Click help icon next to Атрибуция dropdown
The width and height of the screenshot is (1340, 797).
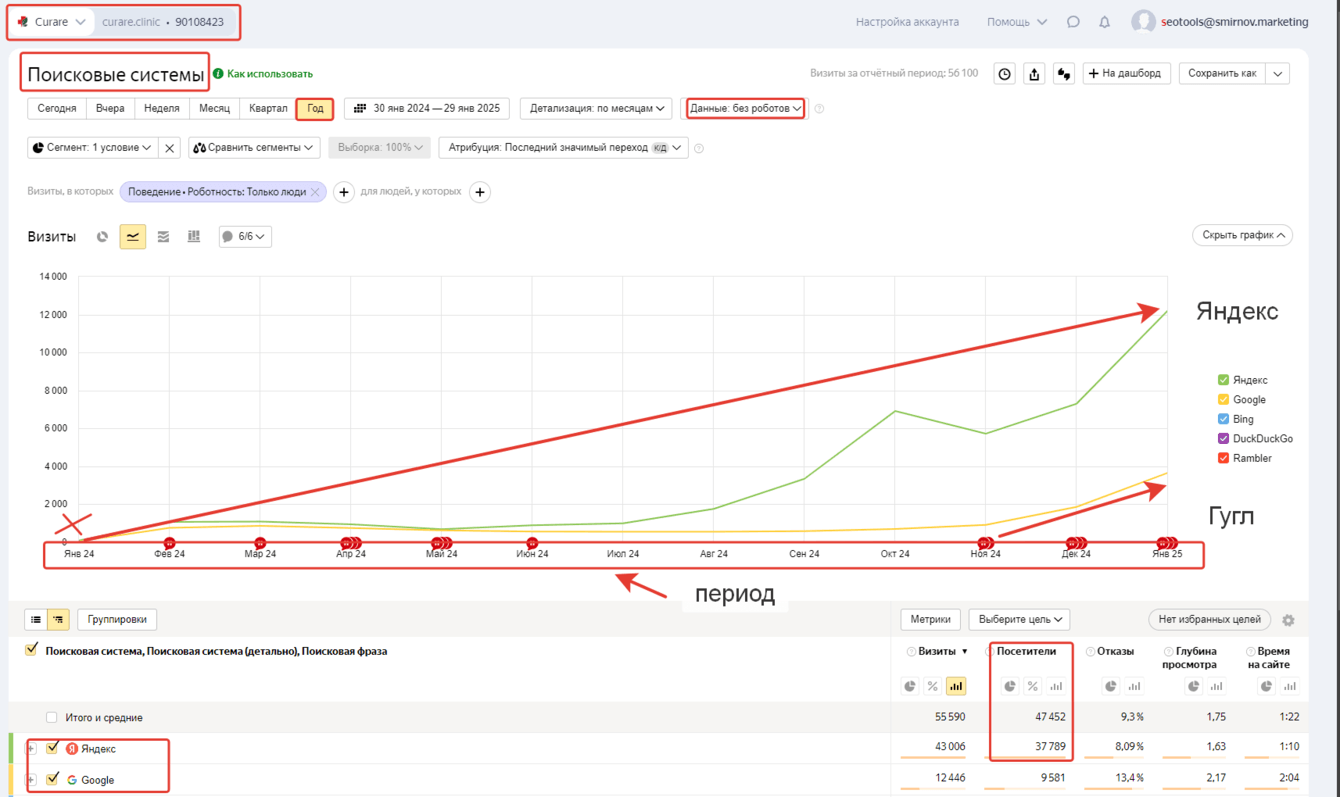tap(699, 148)
